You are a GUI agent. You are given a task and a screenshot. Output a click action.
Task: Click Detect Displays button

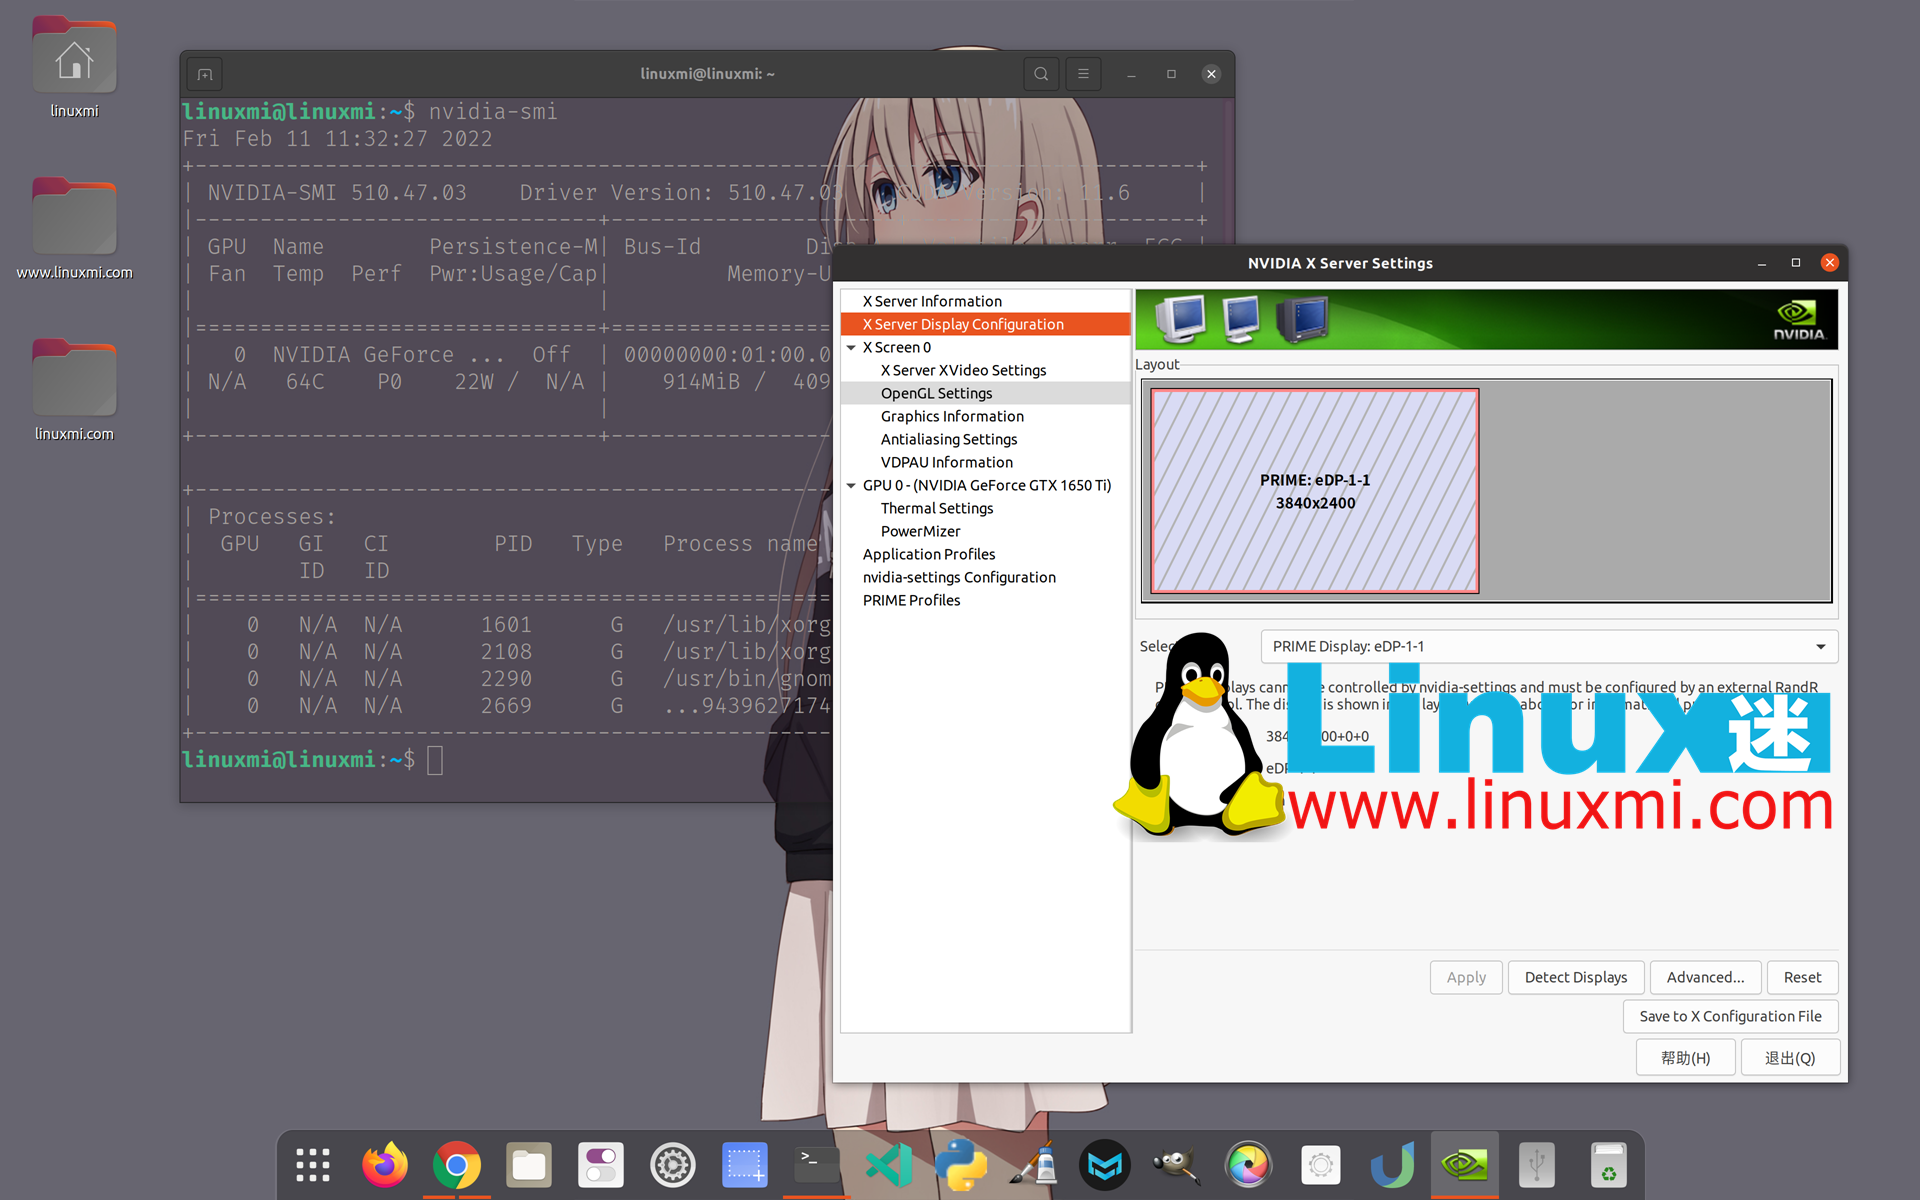pos(1576,976)
